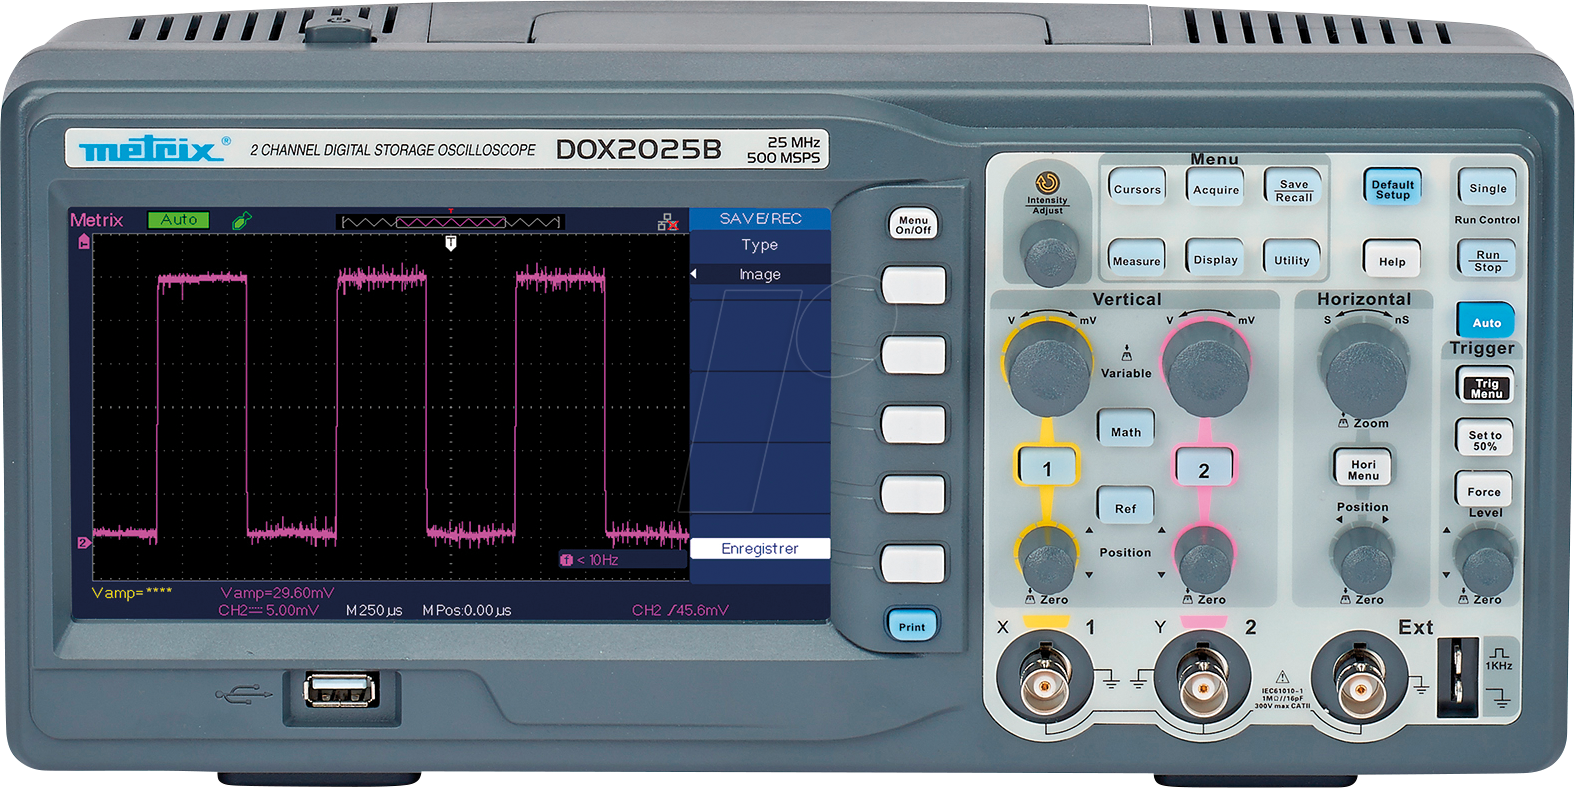Click the yellow Vamp=**** readout
The height and width of the screenshot is (788, 1575).
pos(131,592)
